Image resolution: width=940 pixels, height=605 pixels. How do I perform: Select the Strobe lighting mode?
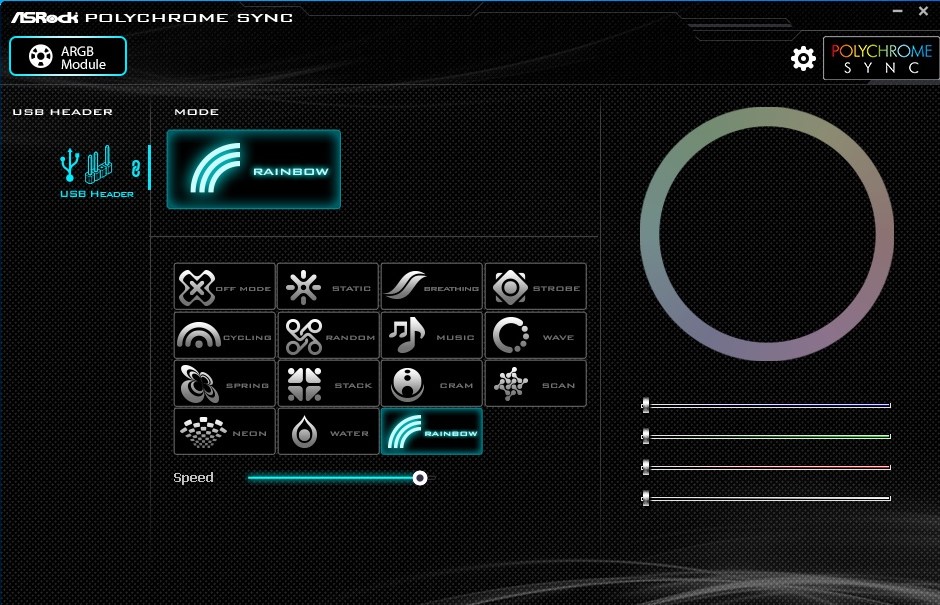tap(535, 287)
